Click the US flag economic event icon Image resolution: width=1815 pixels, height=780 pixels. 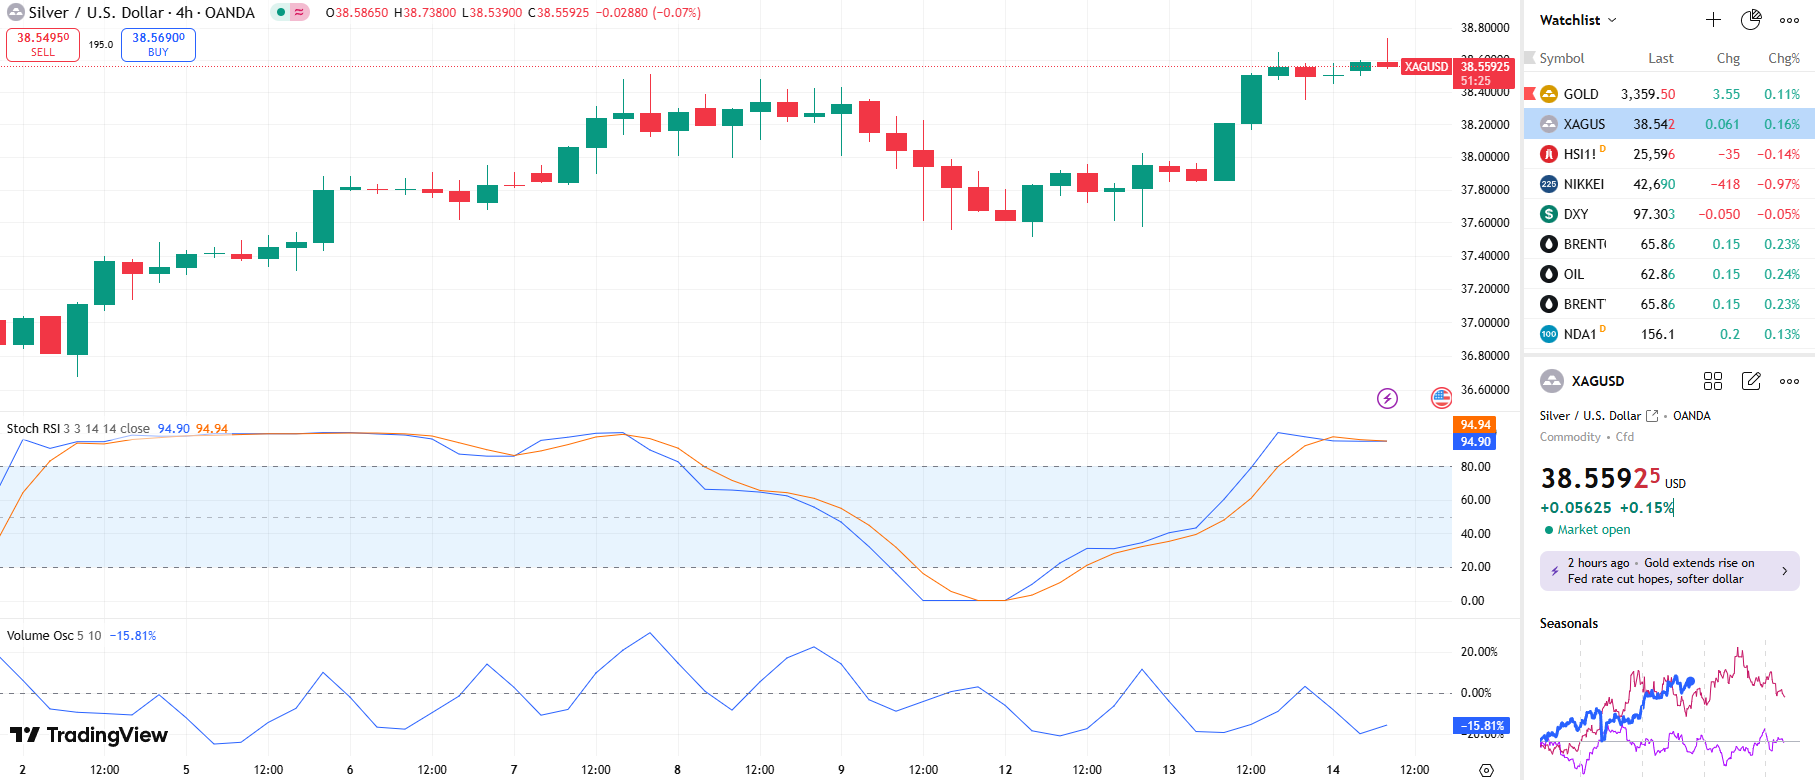point(1441,398)
